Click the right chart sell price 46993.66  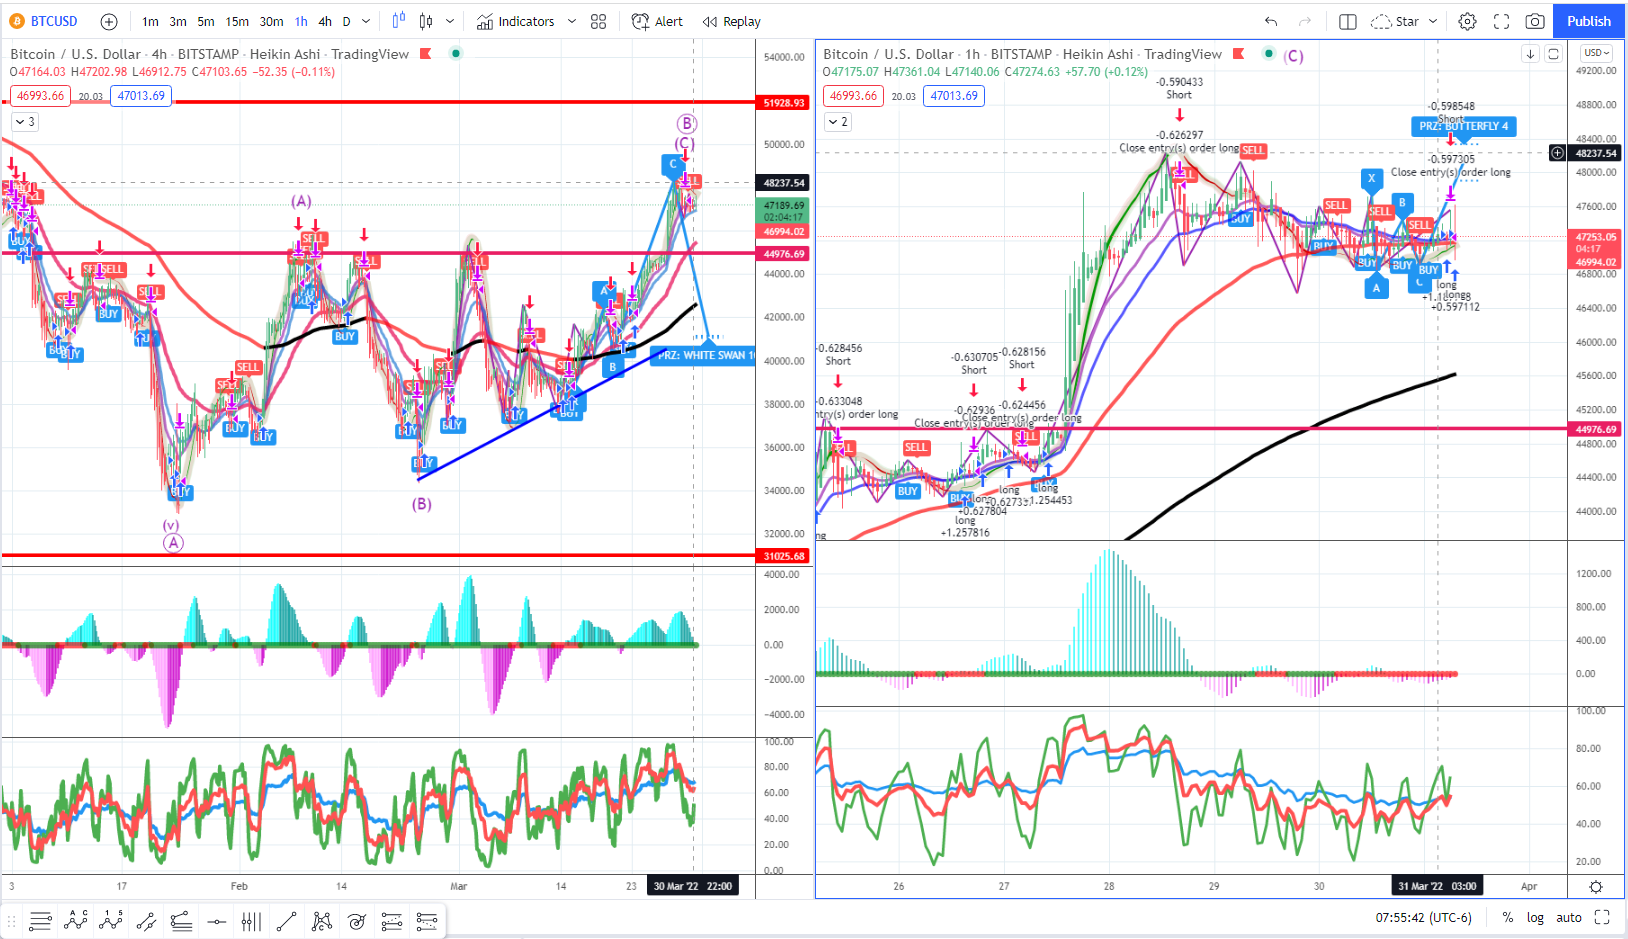pos(853,96)
